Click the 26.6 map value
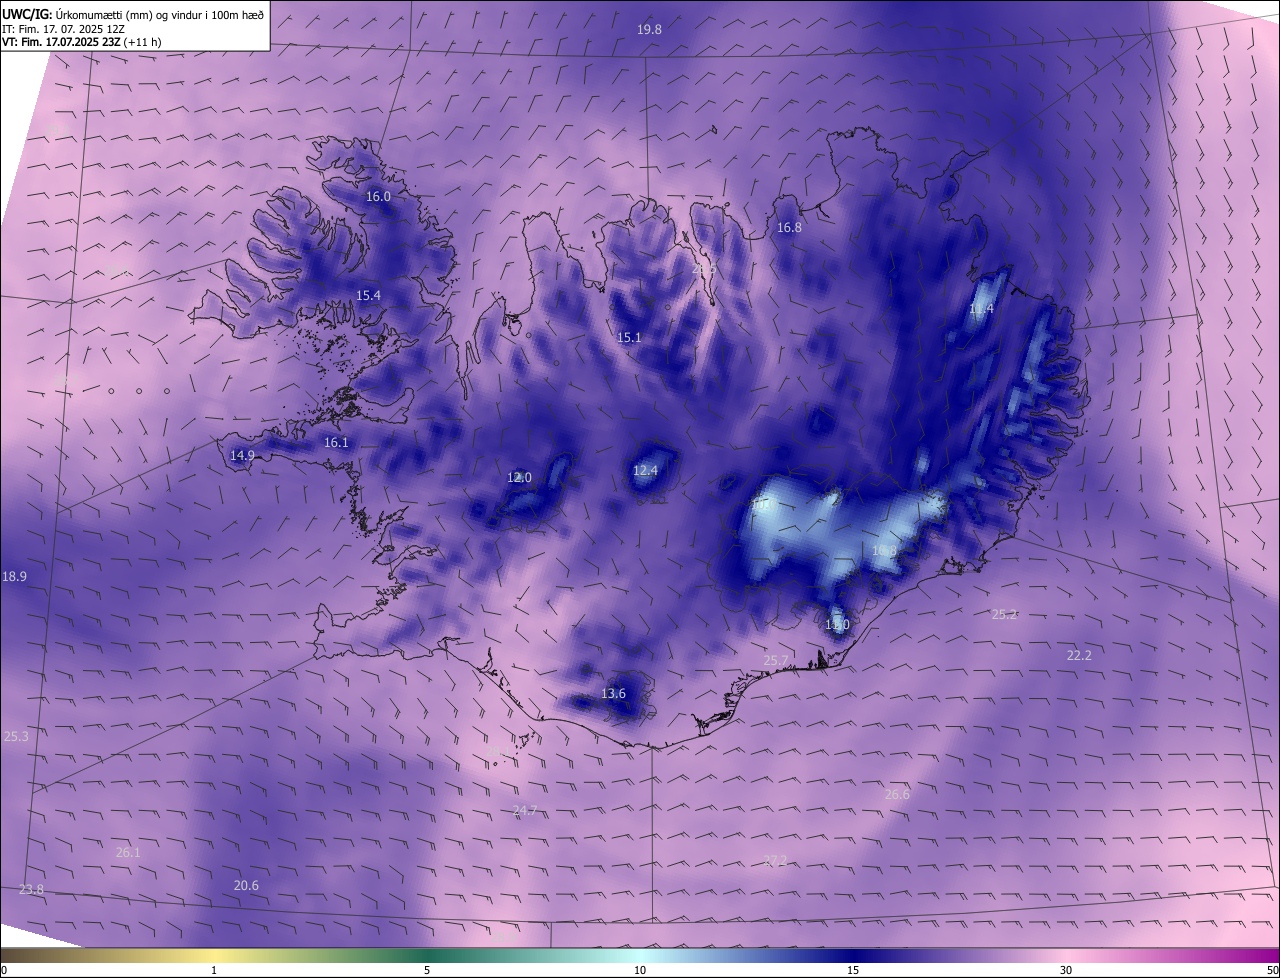 pyautogui.click(x=897, y=795)
